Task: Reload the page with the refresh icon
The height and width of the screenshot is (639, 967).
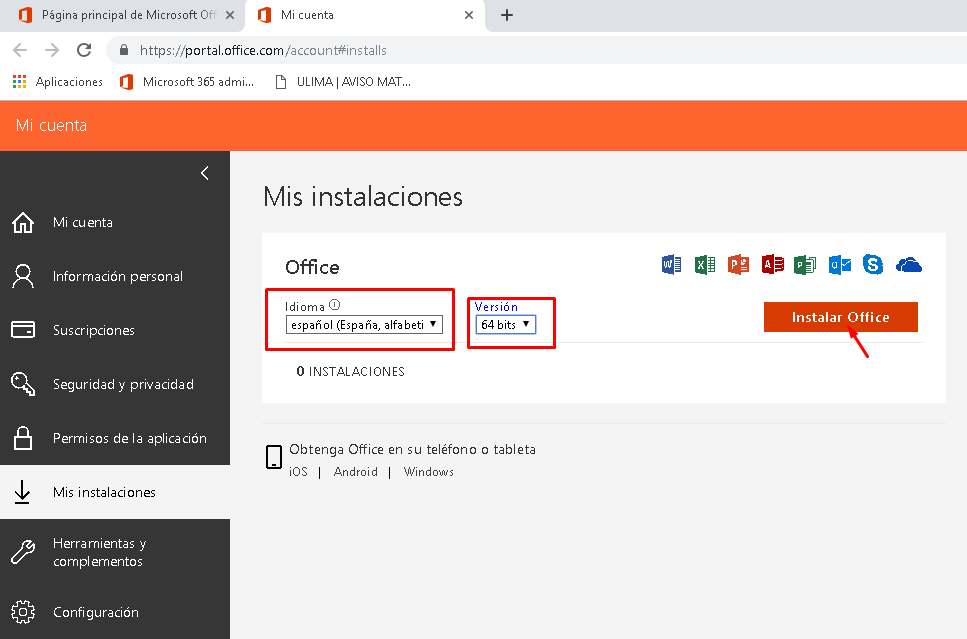Action: click(84, 50)
